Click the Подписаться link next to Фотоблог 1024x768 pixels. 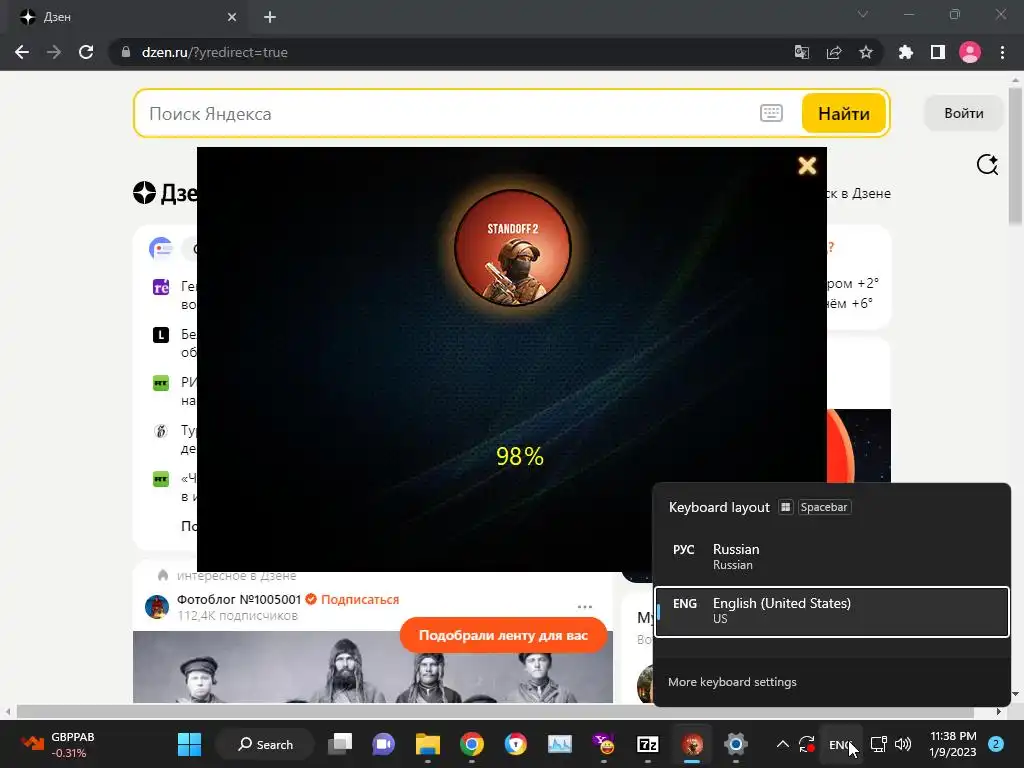360,600
